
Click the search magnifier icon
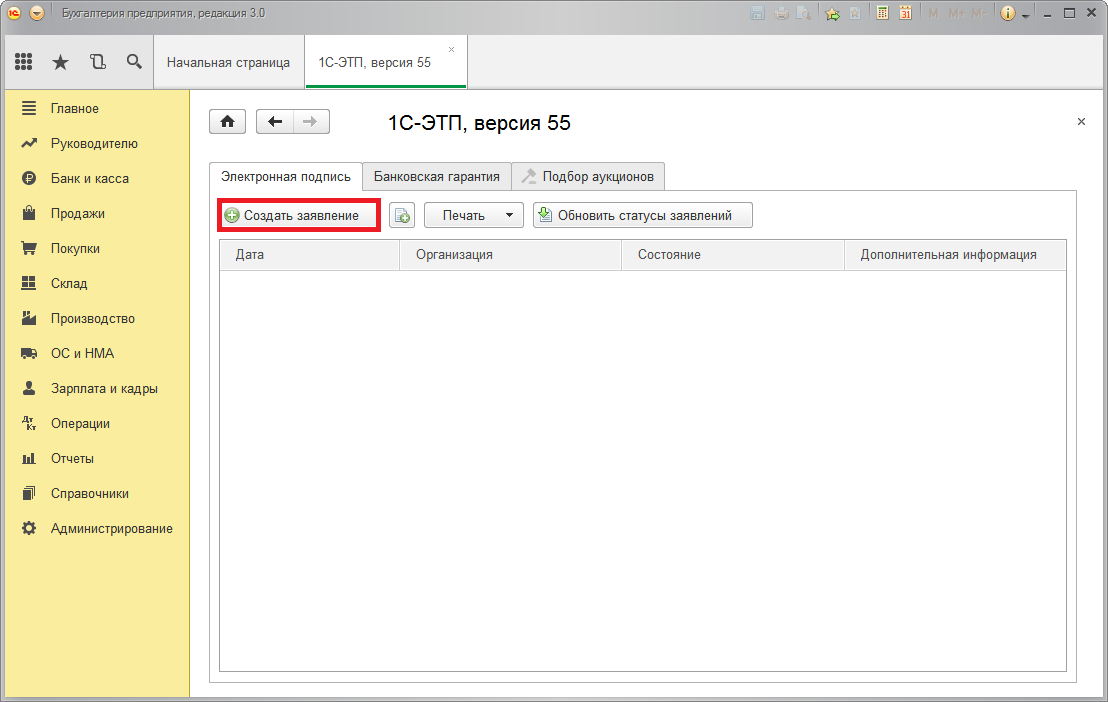tap(134, 62)
